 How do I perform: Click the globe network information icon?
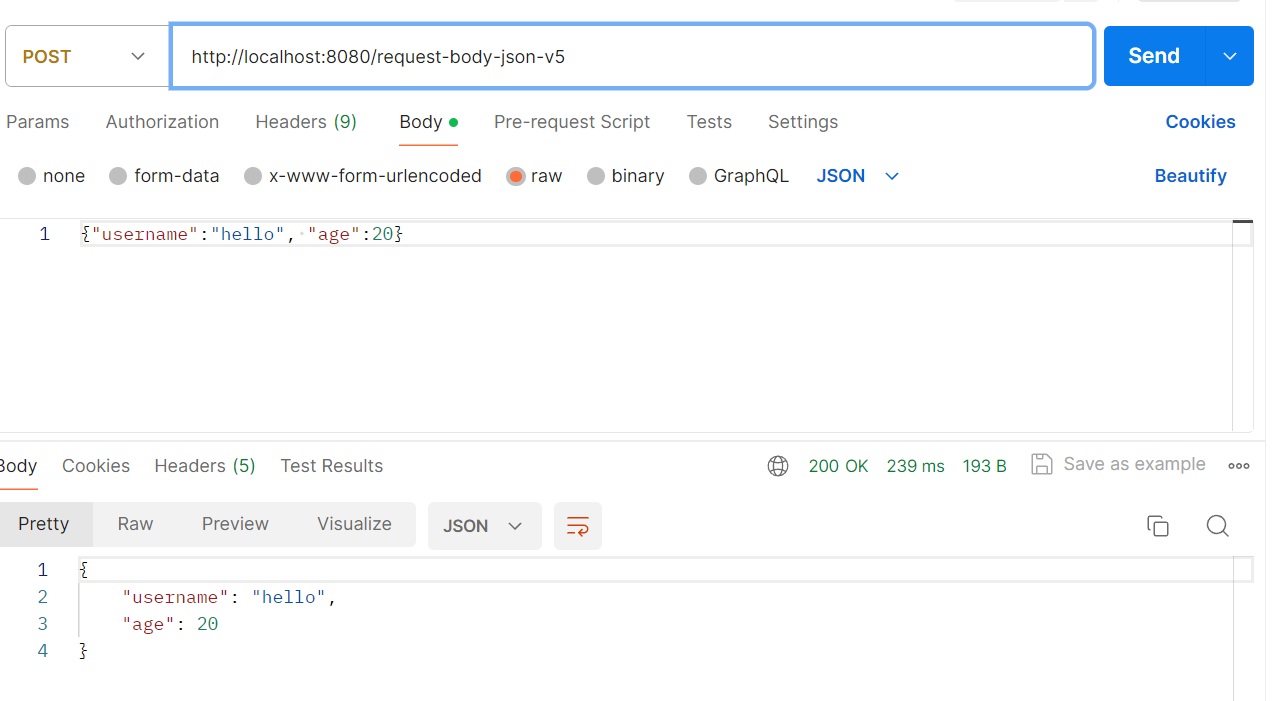click(778, 466)
